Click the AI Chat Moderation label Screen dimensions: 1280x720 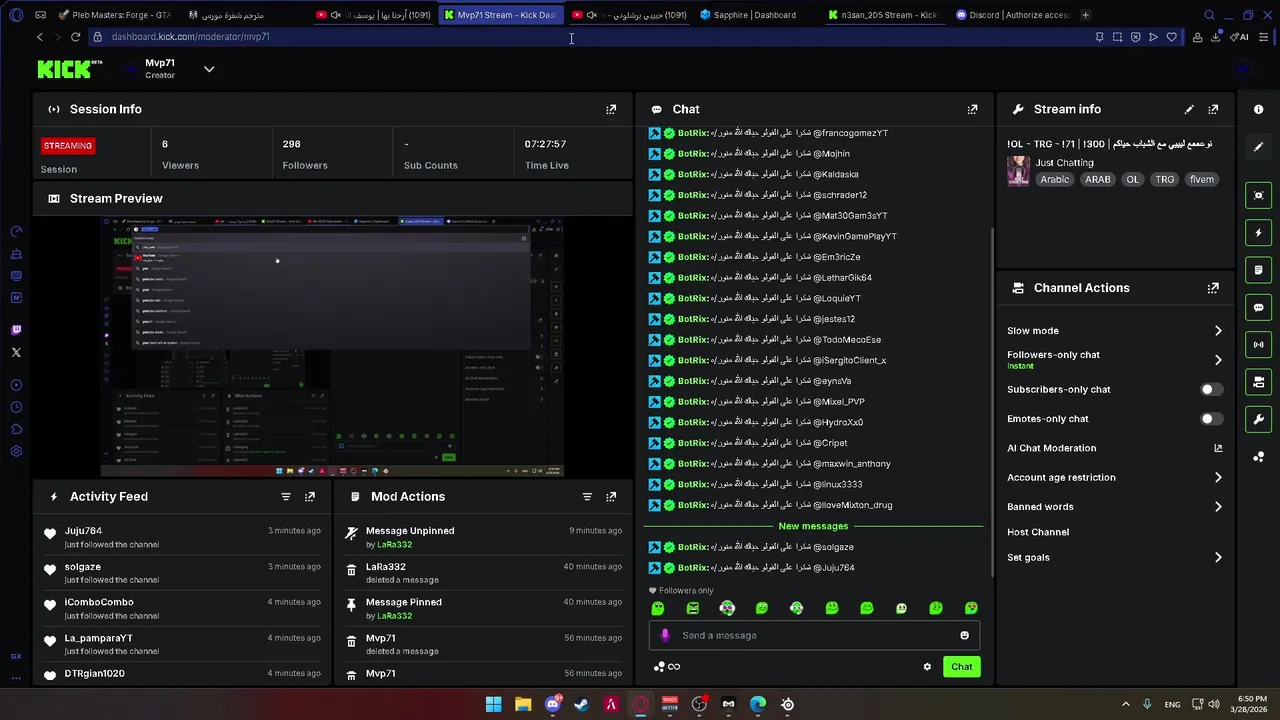pyautogui.click(x=1051, y=448)
